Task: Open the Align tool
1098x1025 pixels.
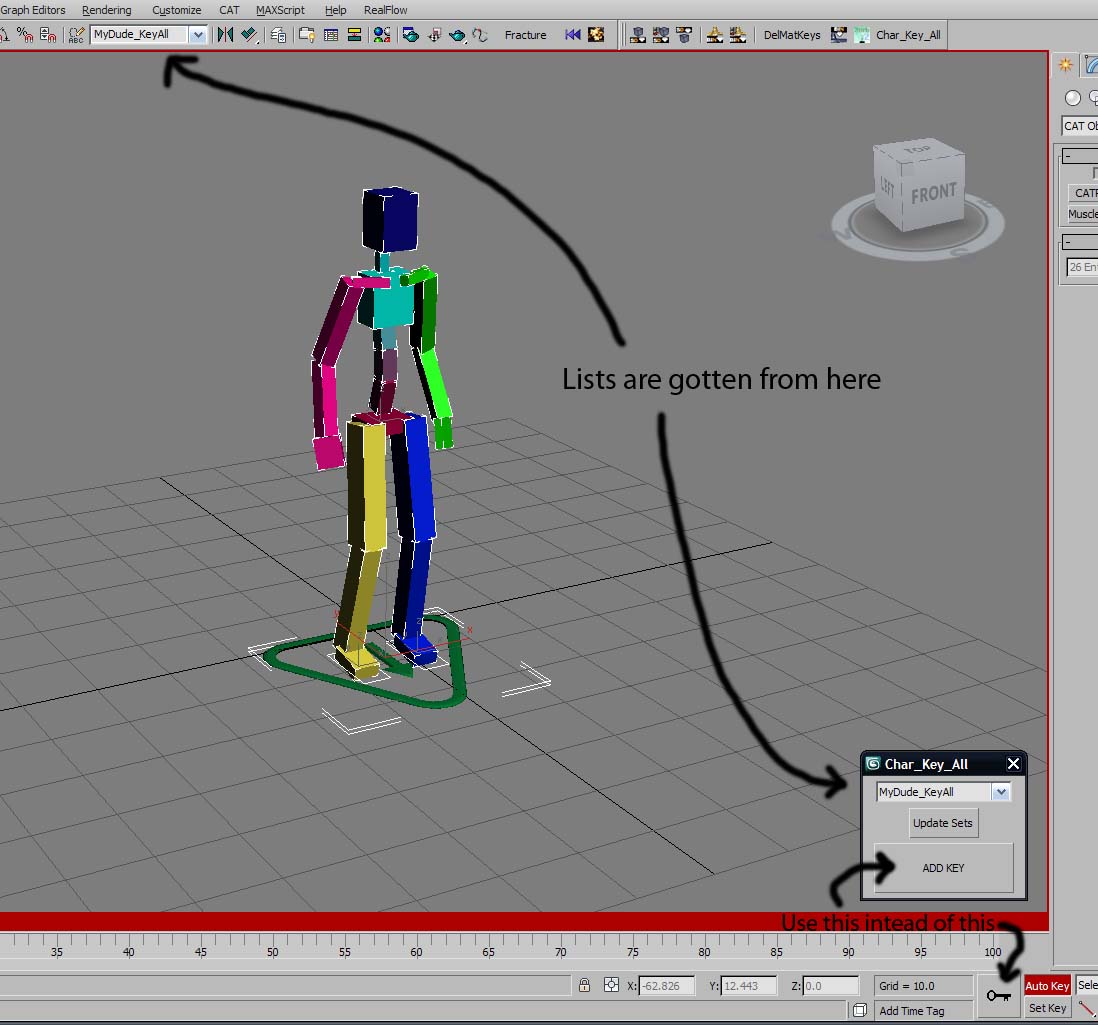Action: click(249, 35)
